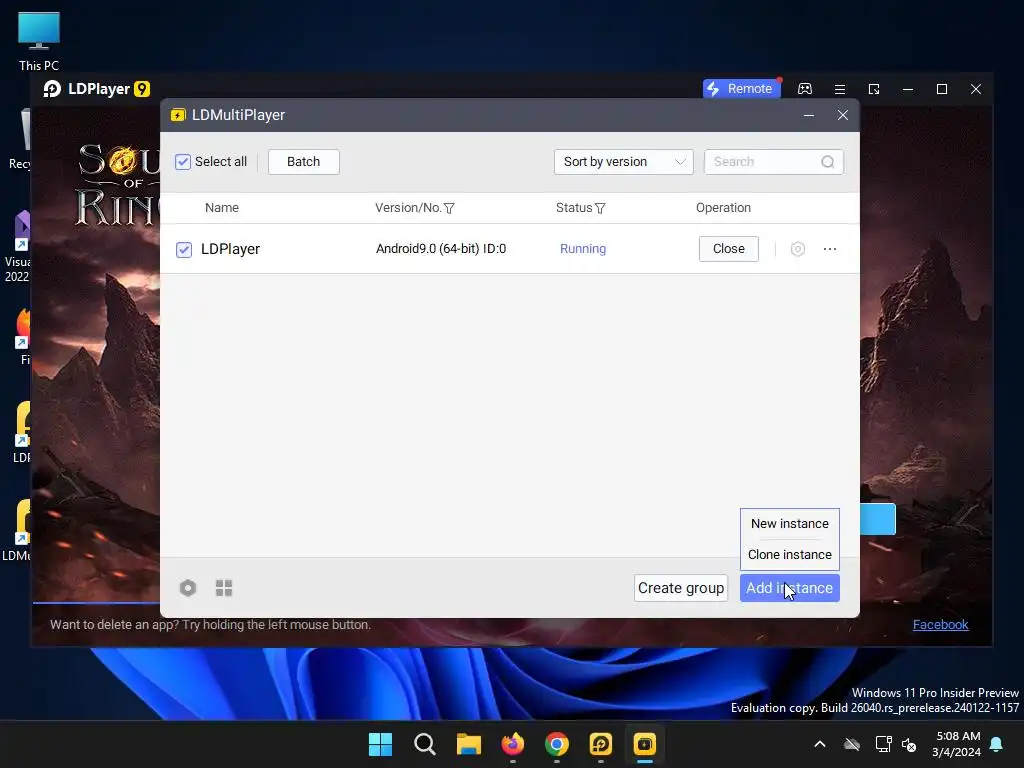Open LDMultiPlayer settings gear at bottom-left
1024x768 pixels.
click(188, 588)
